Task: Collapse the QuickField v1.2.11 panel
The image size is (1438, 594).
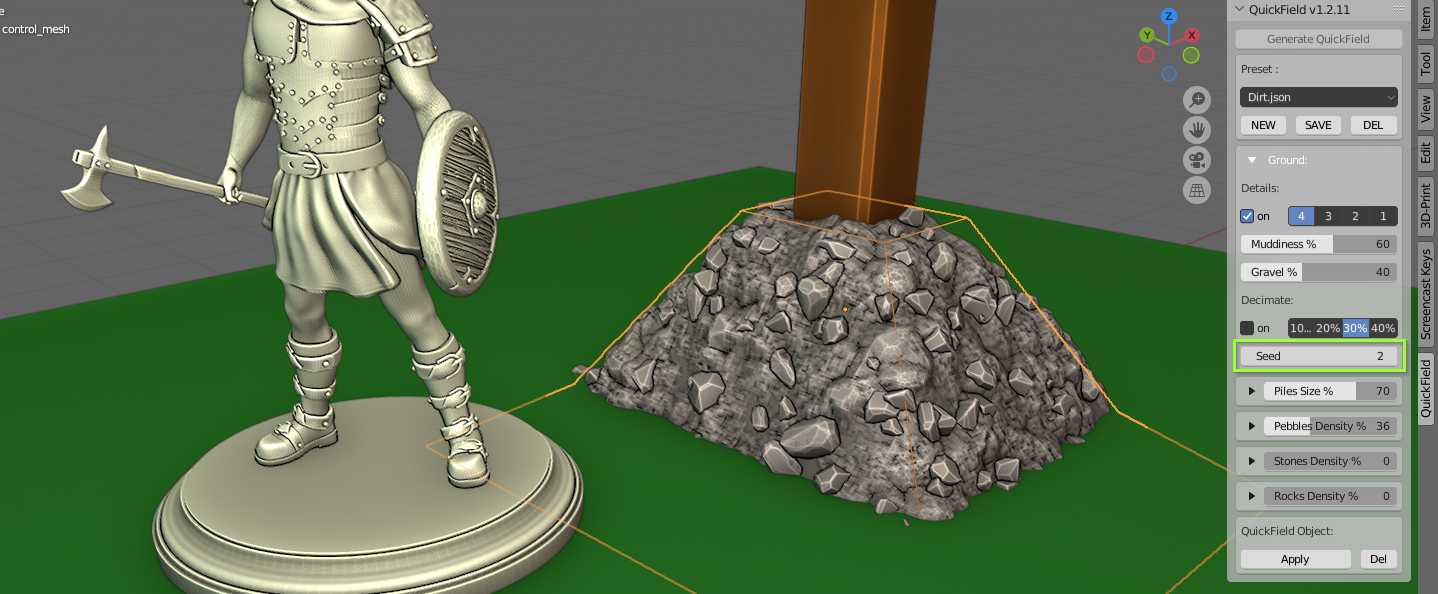Action: (1240, 9)
